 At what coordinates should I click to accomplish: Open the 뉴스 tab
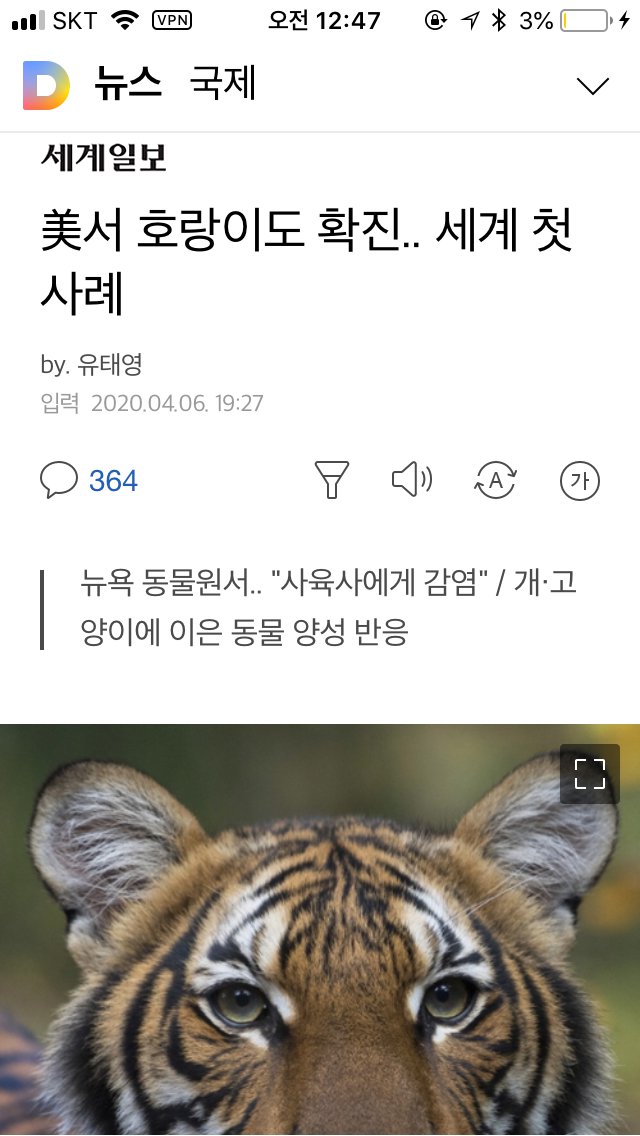coord(128,85)
